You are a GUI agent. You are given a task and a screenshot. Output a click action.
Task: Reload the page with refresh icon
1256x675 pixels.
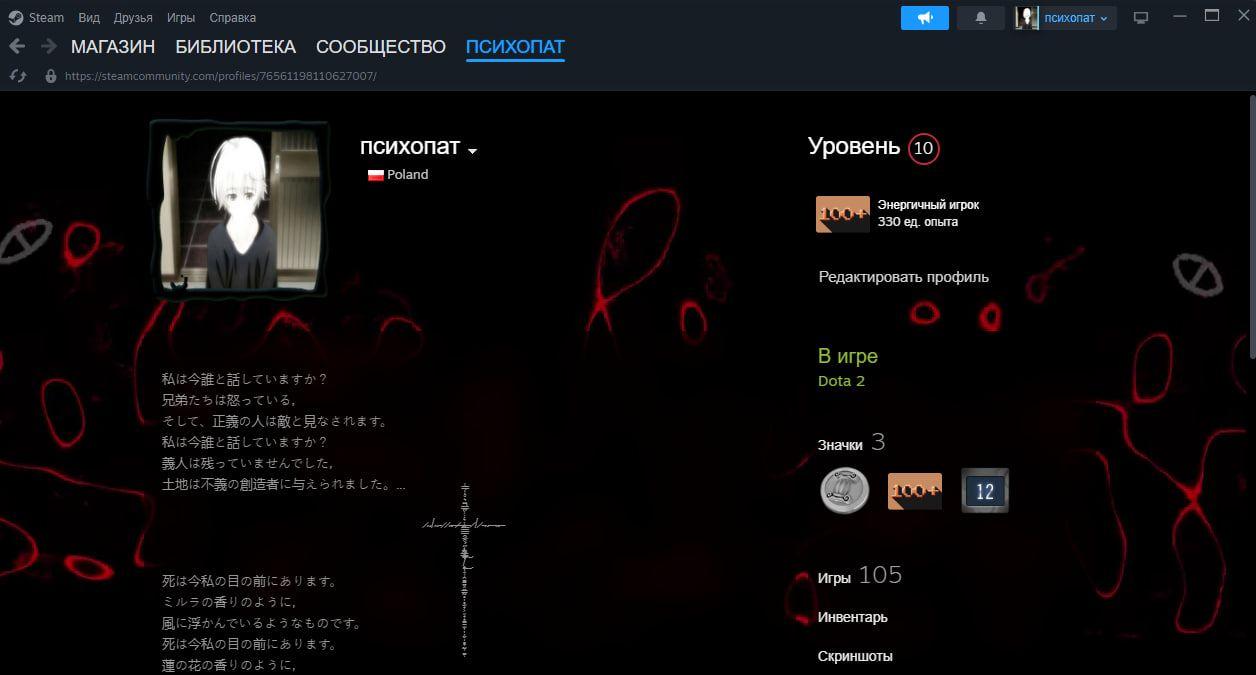17,76
